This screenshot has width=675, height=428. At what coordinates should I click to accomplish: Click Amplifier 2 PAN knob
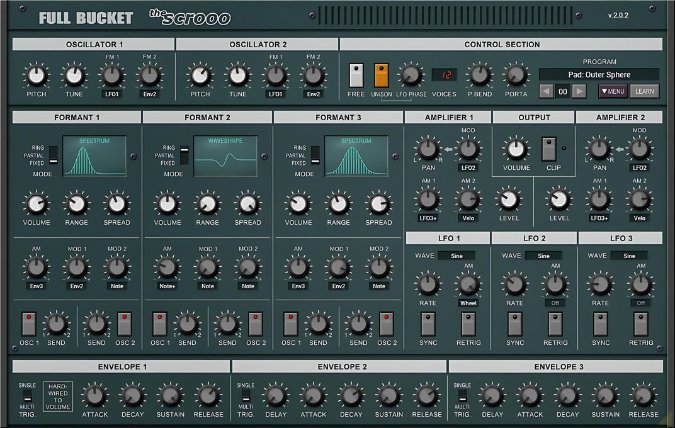[x=599, y=149]
